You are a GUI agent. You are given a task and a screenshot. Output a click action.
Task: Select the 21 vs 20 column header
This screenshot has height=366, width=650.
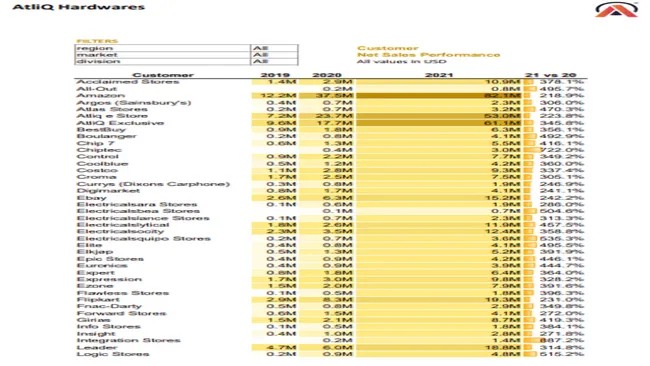[551, 75]
